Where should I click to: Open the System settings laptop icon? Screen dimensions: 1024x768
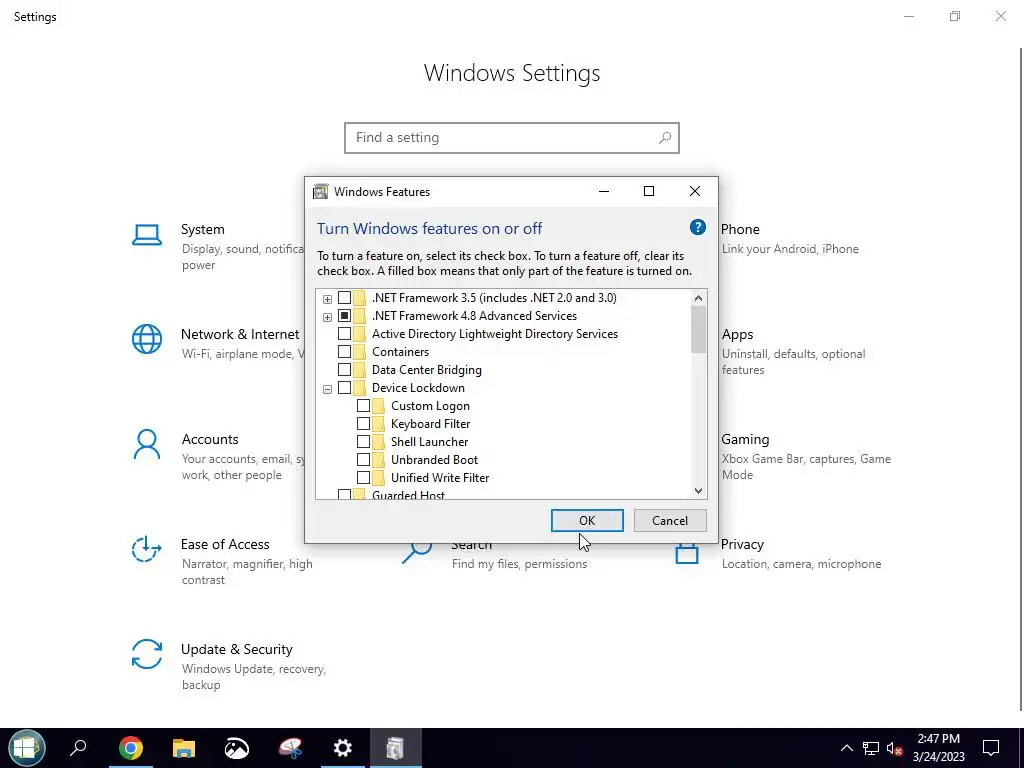[x=147, y=235]
